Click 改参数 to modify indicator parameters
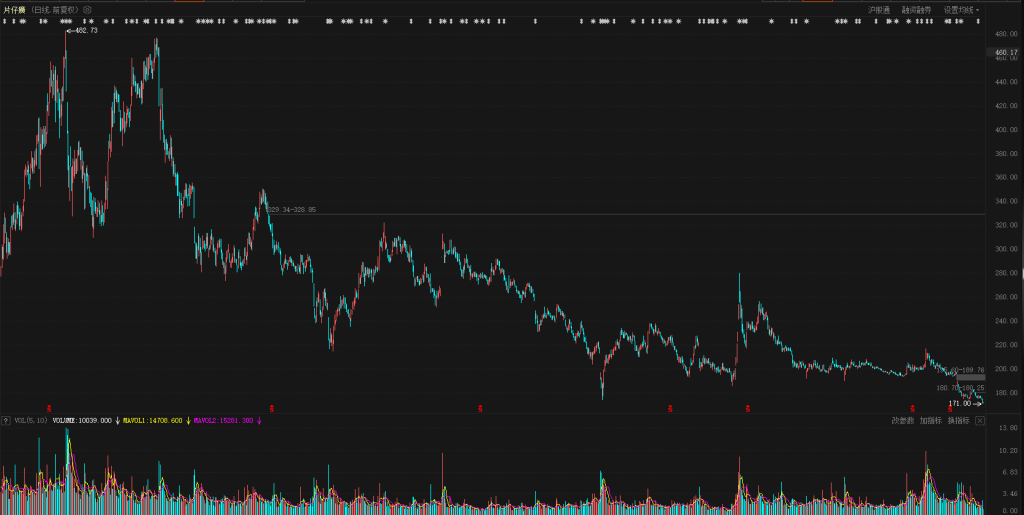The height and width of the screenshot is (515, 1024). coord(903,421)
